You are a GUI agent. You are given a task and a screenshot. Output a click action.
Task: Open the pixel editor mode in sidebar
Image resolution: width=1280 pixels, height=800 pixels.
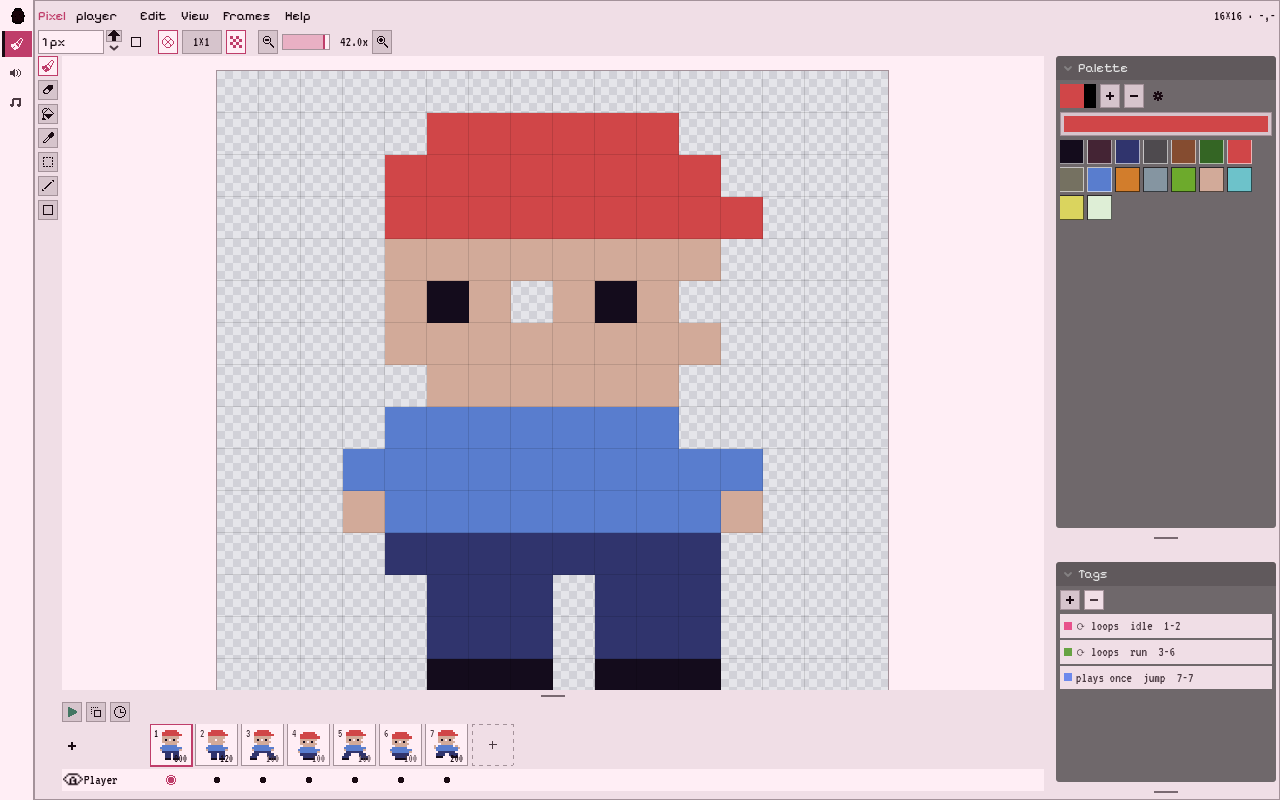[17, 44]
